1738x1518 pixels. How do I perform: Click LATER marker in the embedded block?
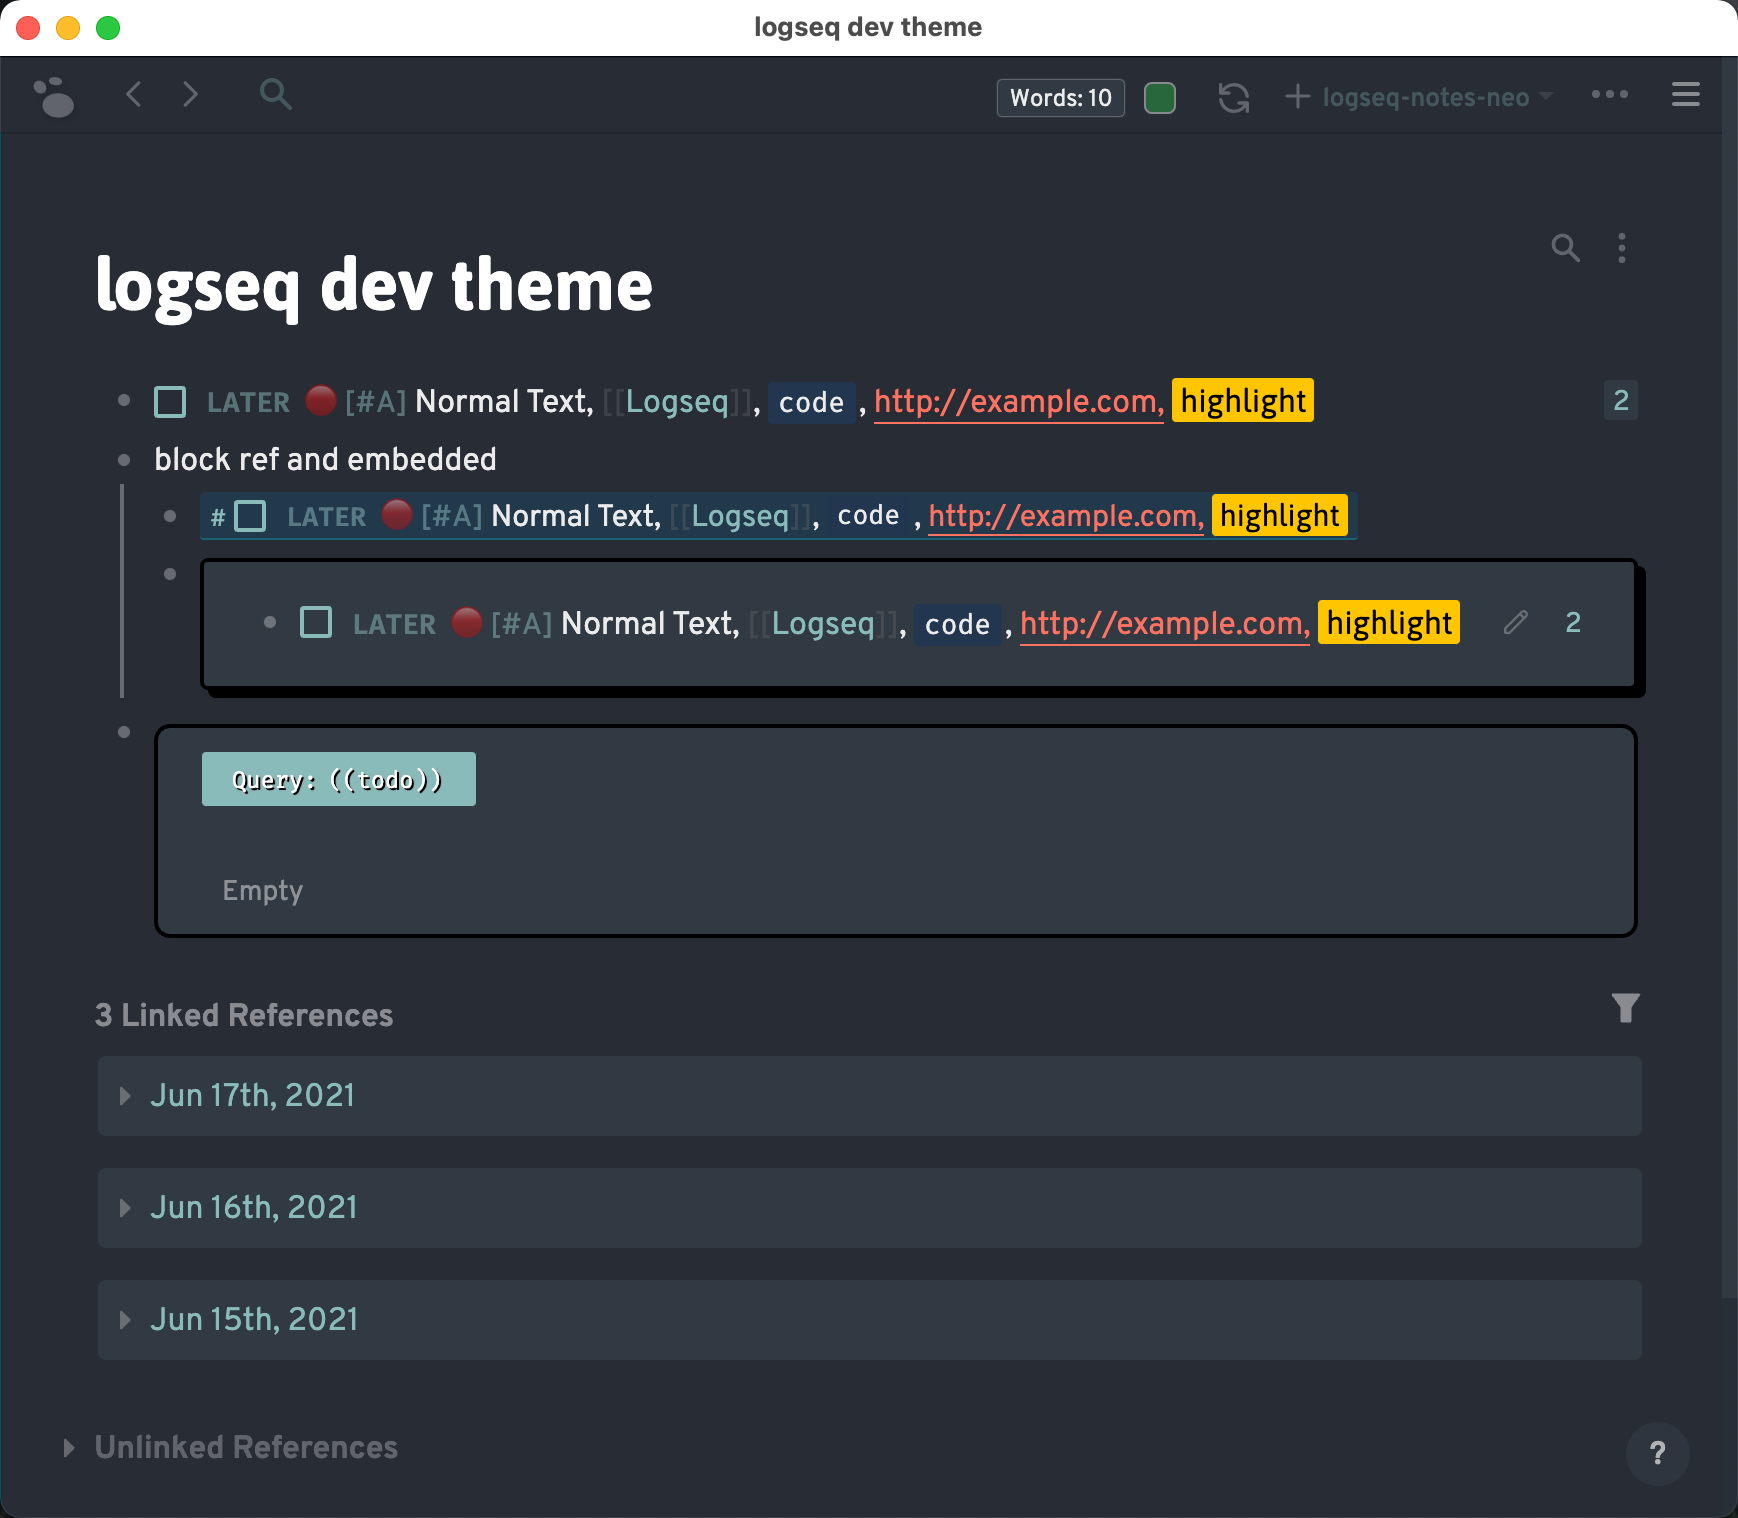pyautogui.click(x=394, y=624)
